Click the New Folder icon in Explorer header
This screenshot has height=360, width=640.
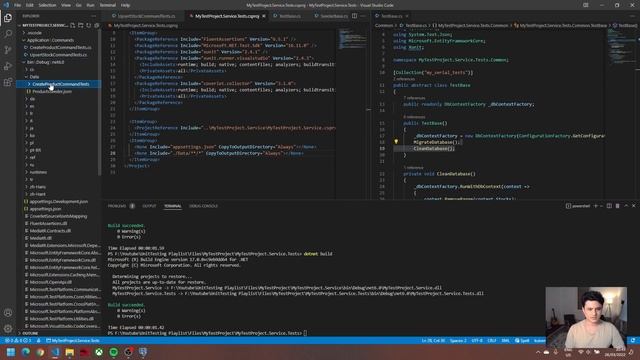click(80, 25)
